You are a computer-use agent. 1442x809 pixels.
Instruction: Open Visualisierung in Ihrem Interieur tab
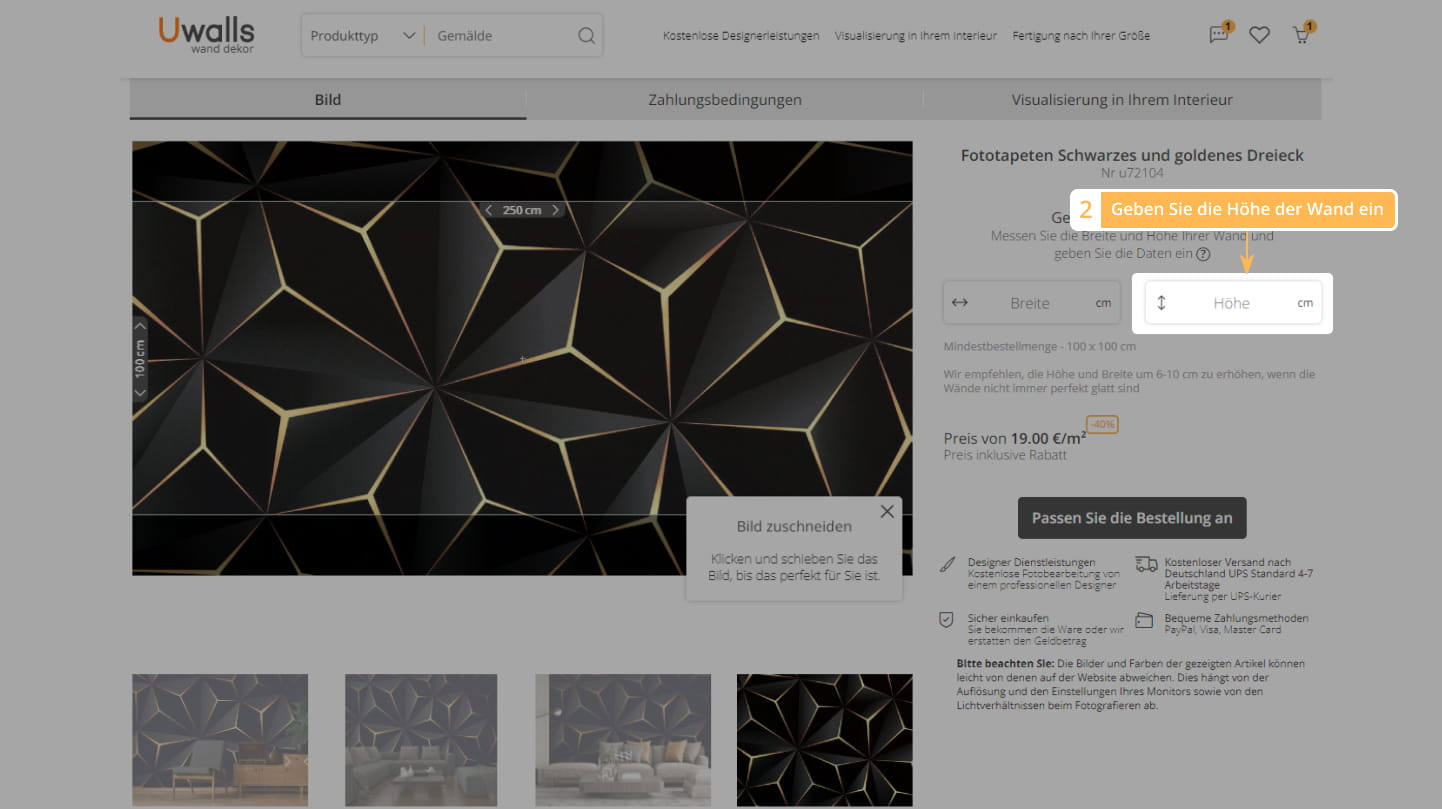(1121, 100)
